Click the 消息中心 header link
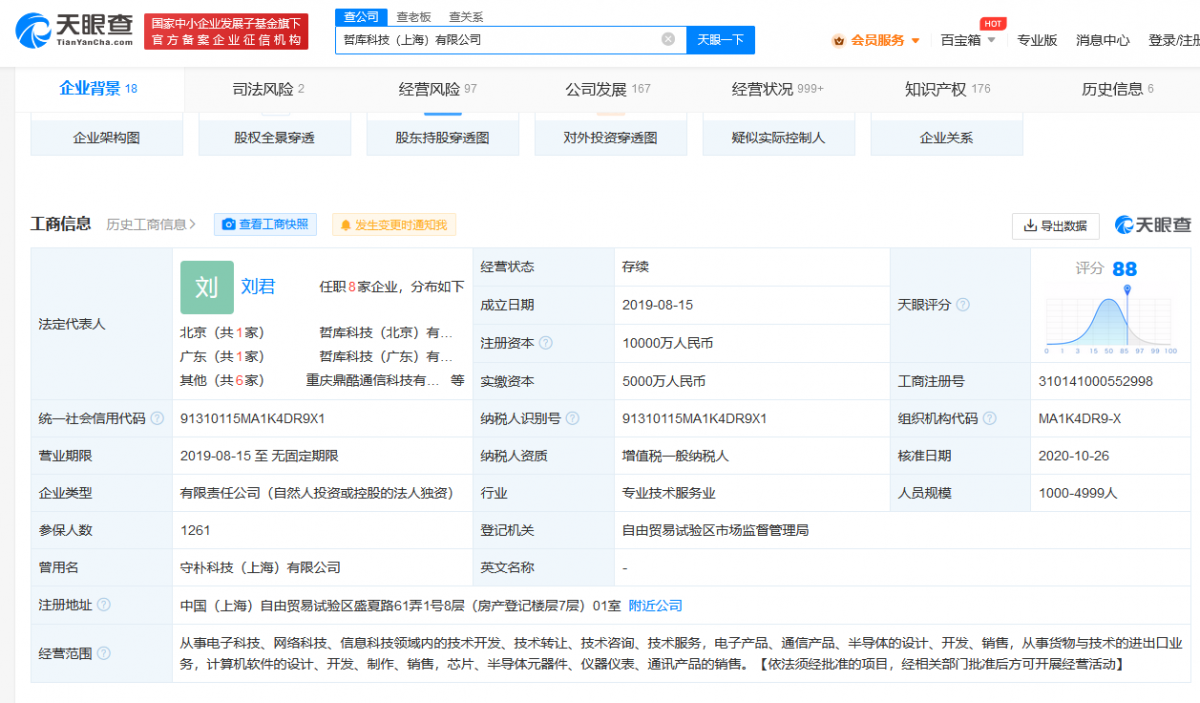1200x703 pixels. [1103, 40]
